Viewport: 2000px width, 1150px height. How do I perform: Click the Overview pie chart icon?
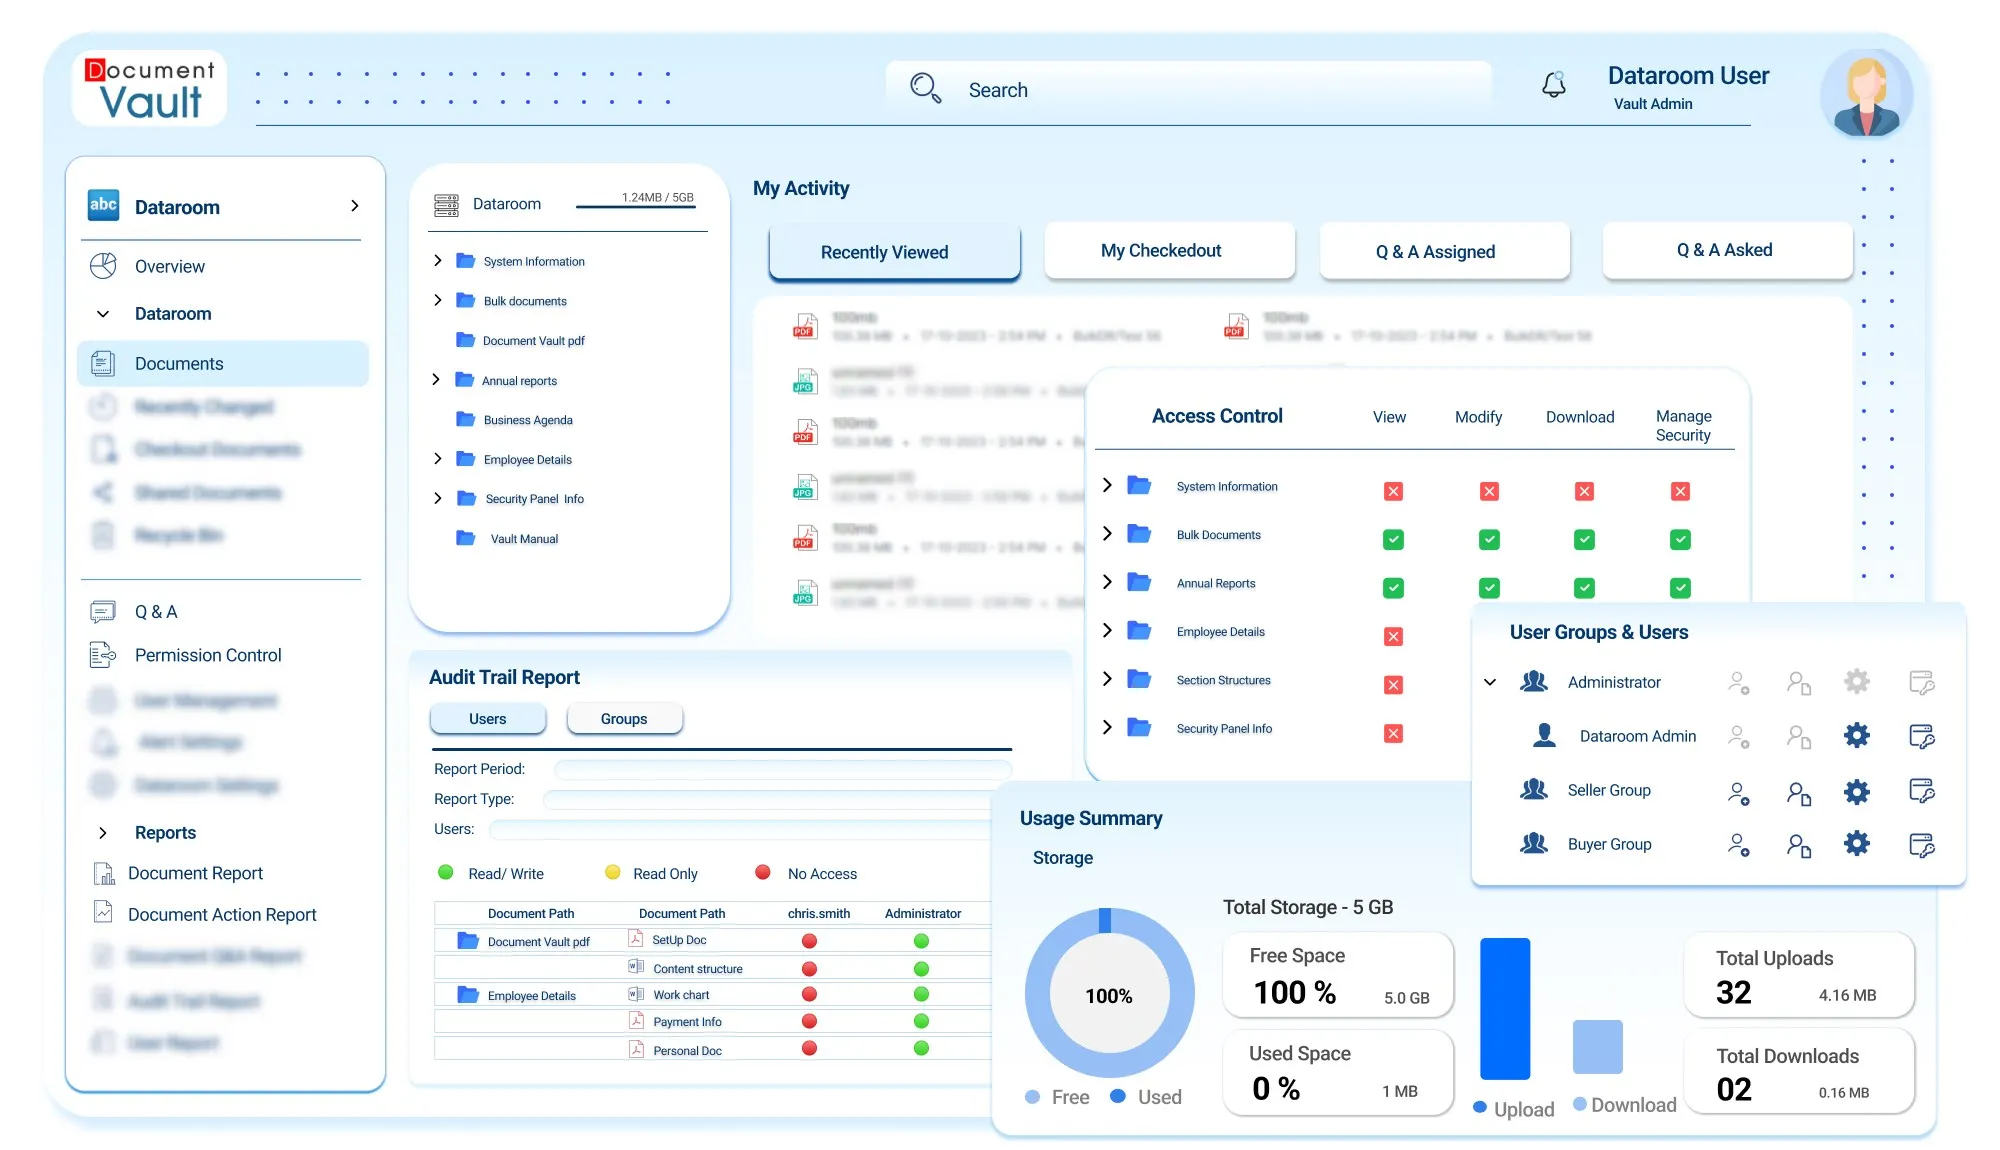tap(103, 266)
